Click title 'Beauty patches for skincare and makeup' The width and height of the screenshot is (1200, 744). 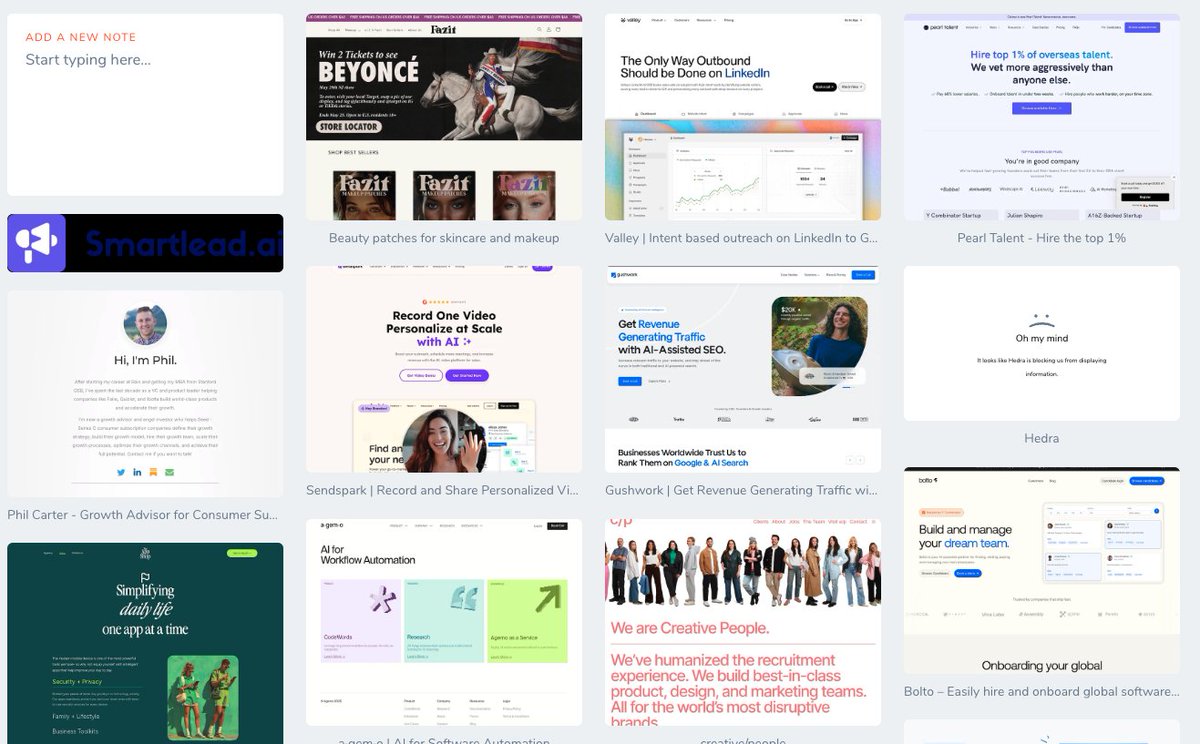[444, 238]
